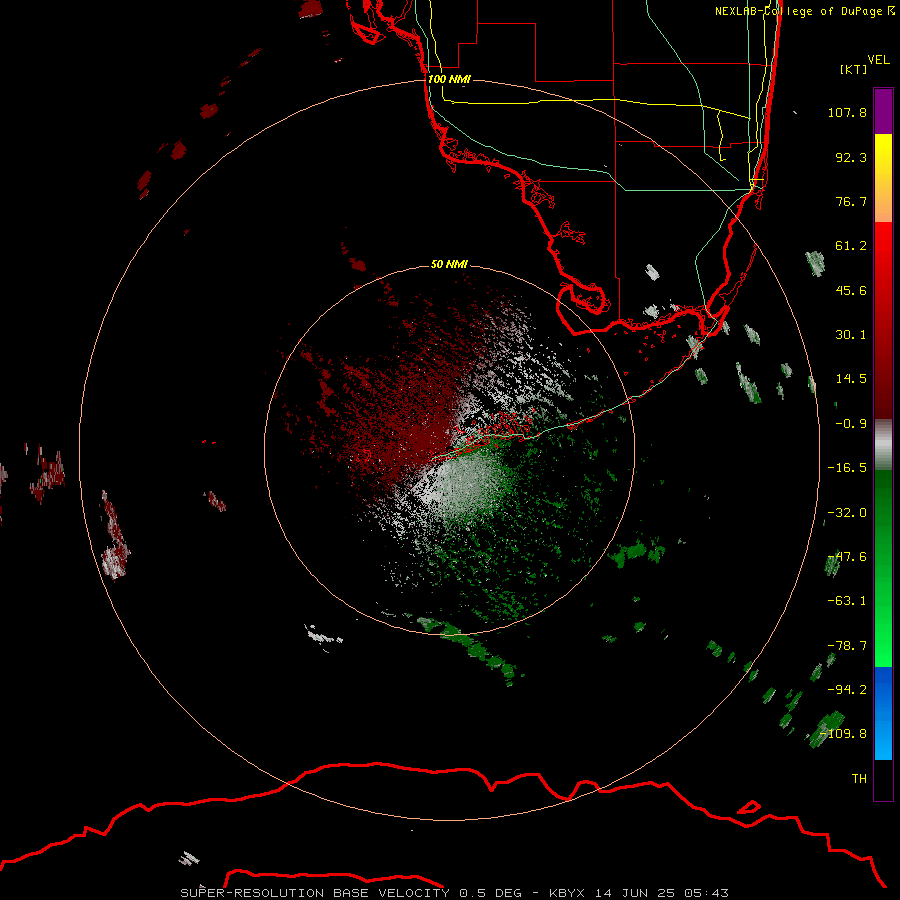Click the 61.2 velocity scale value
The image size is (900, 900).
click(851, 246)
